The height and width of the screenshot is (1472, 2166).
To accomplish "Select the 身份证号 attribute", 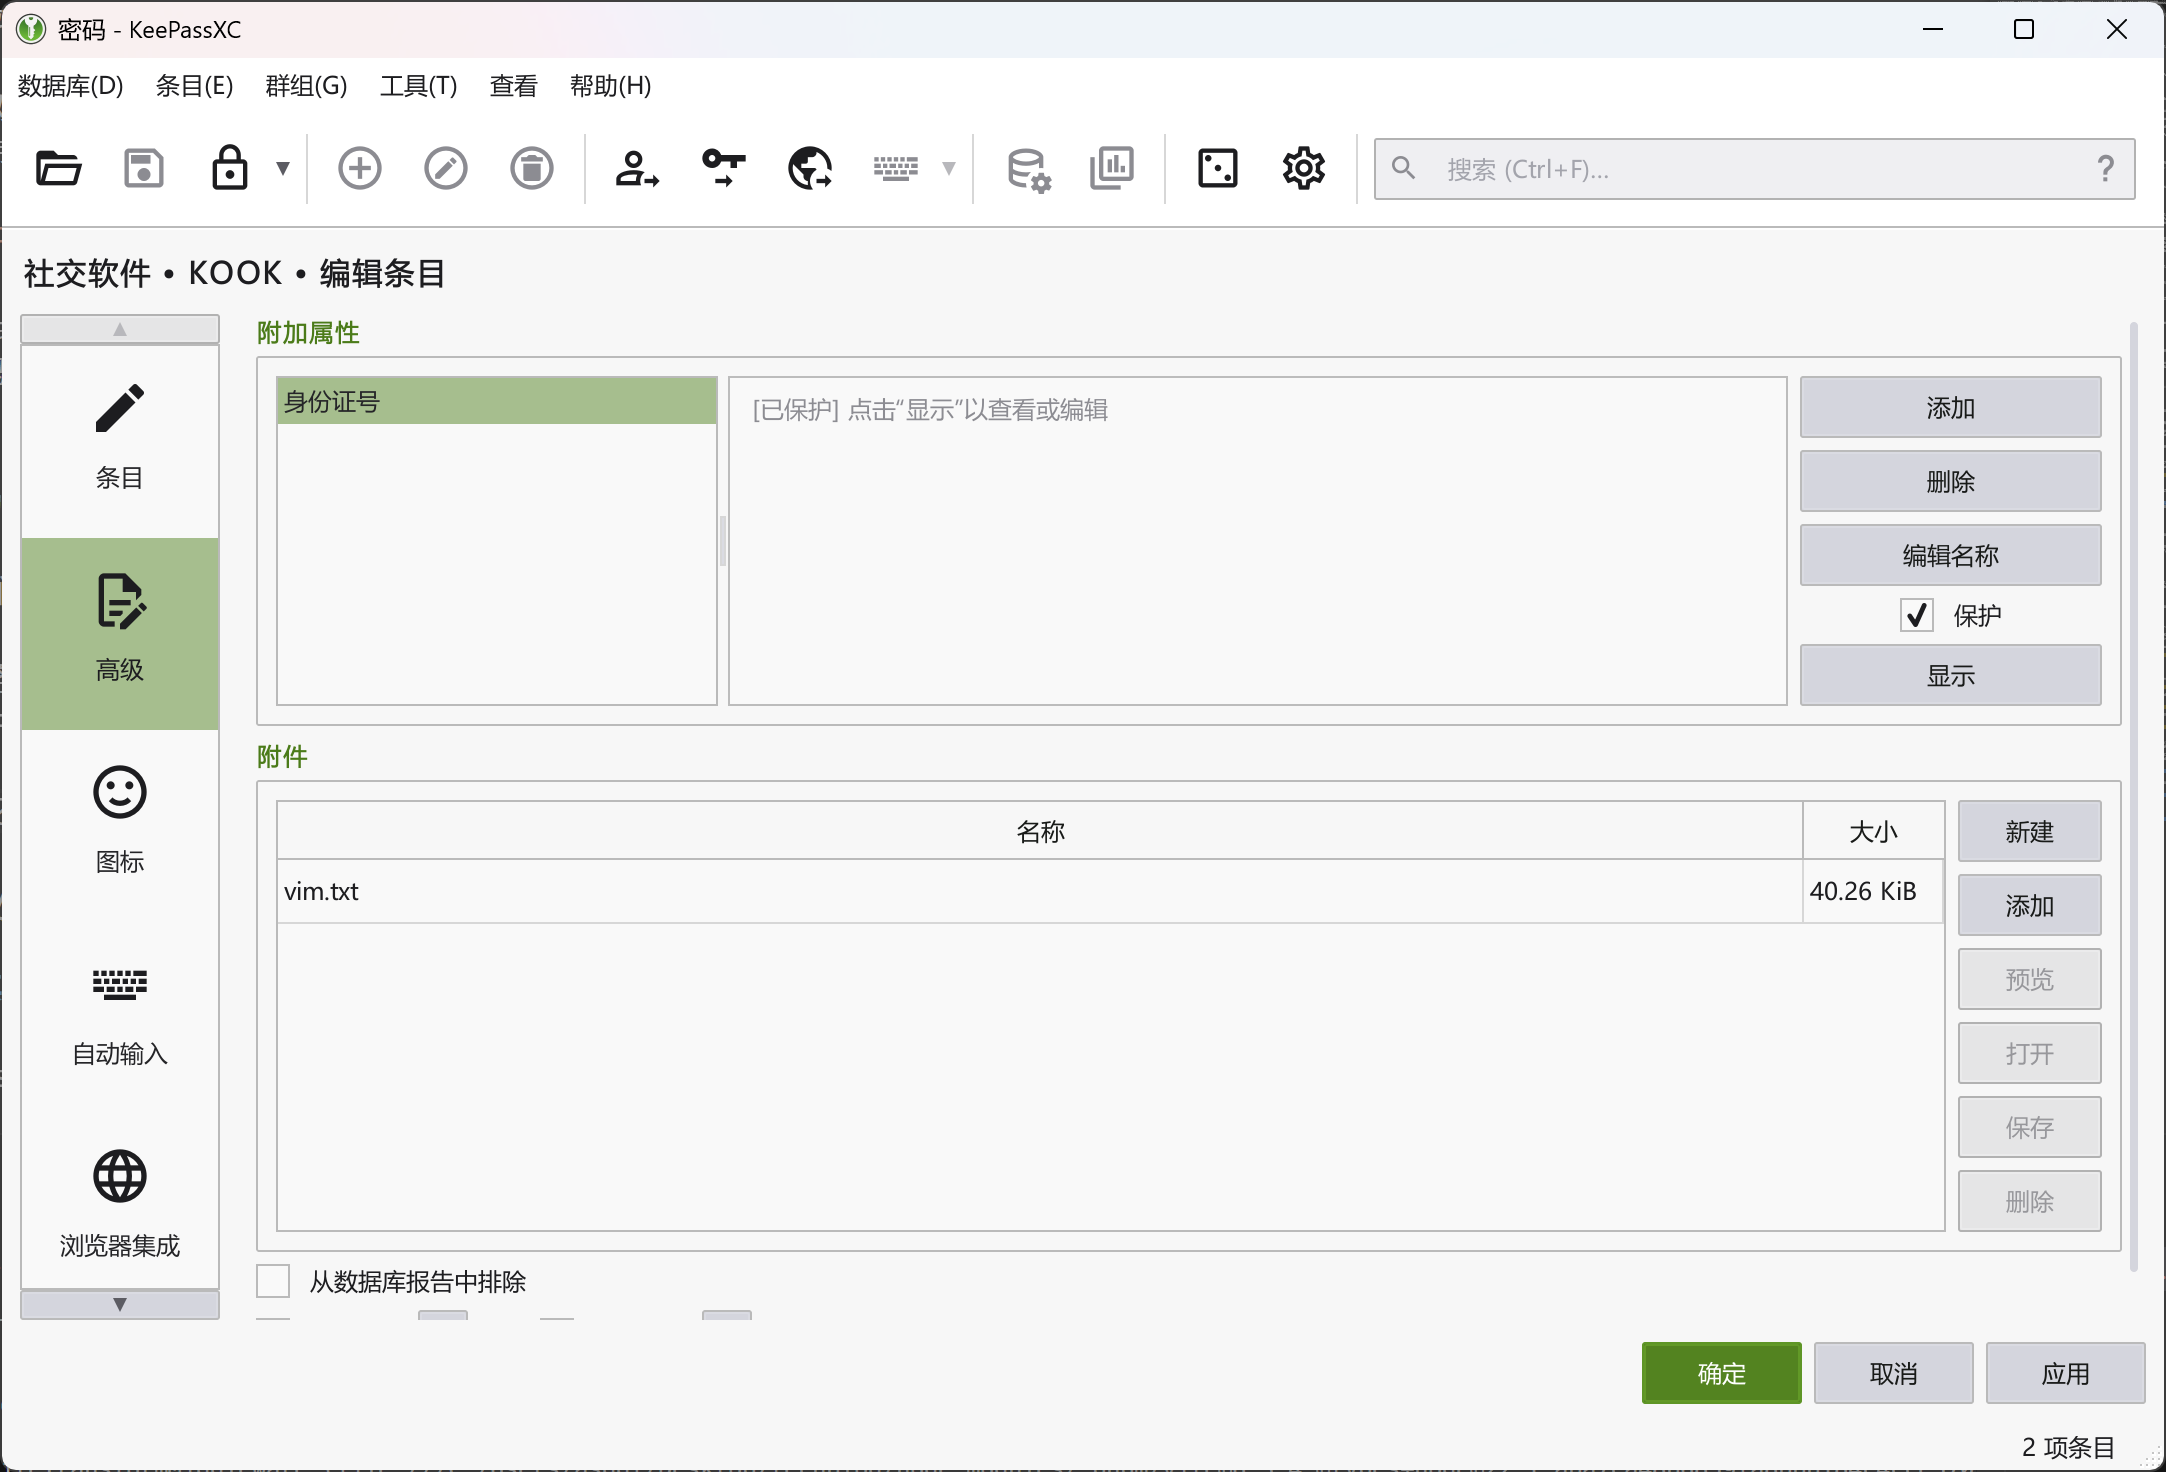I will (x=497, y=401).
